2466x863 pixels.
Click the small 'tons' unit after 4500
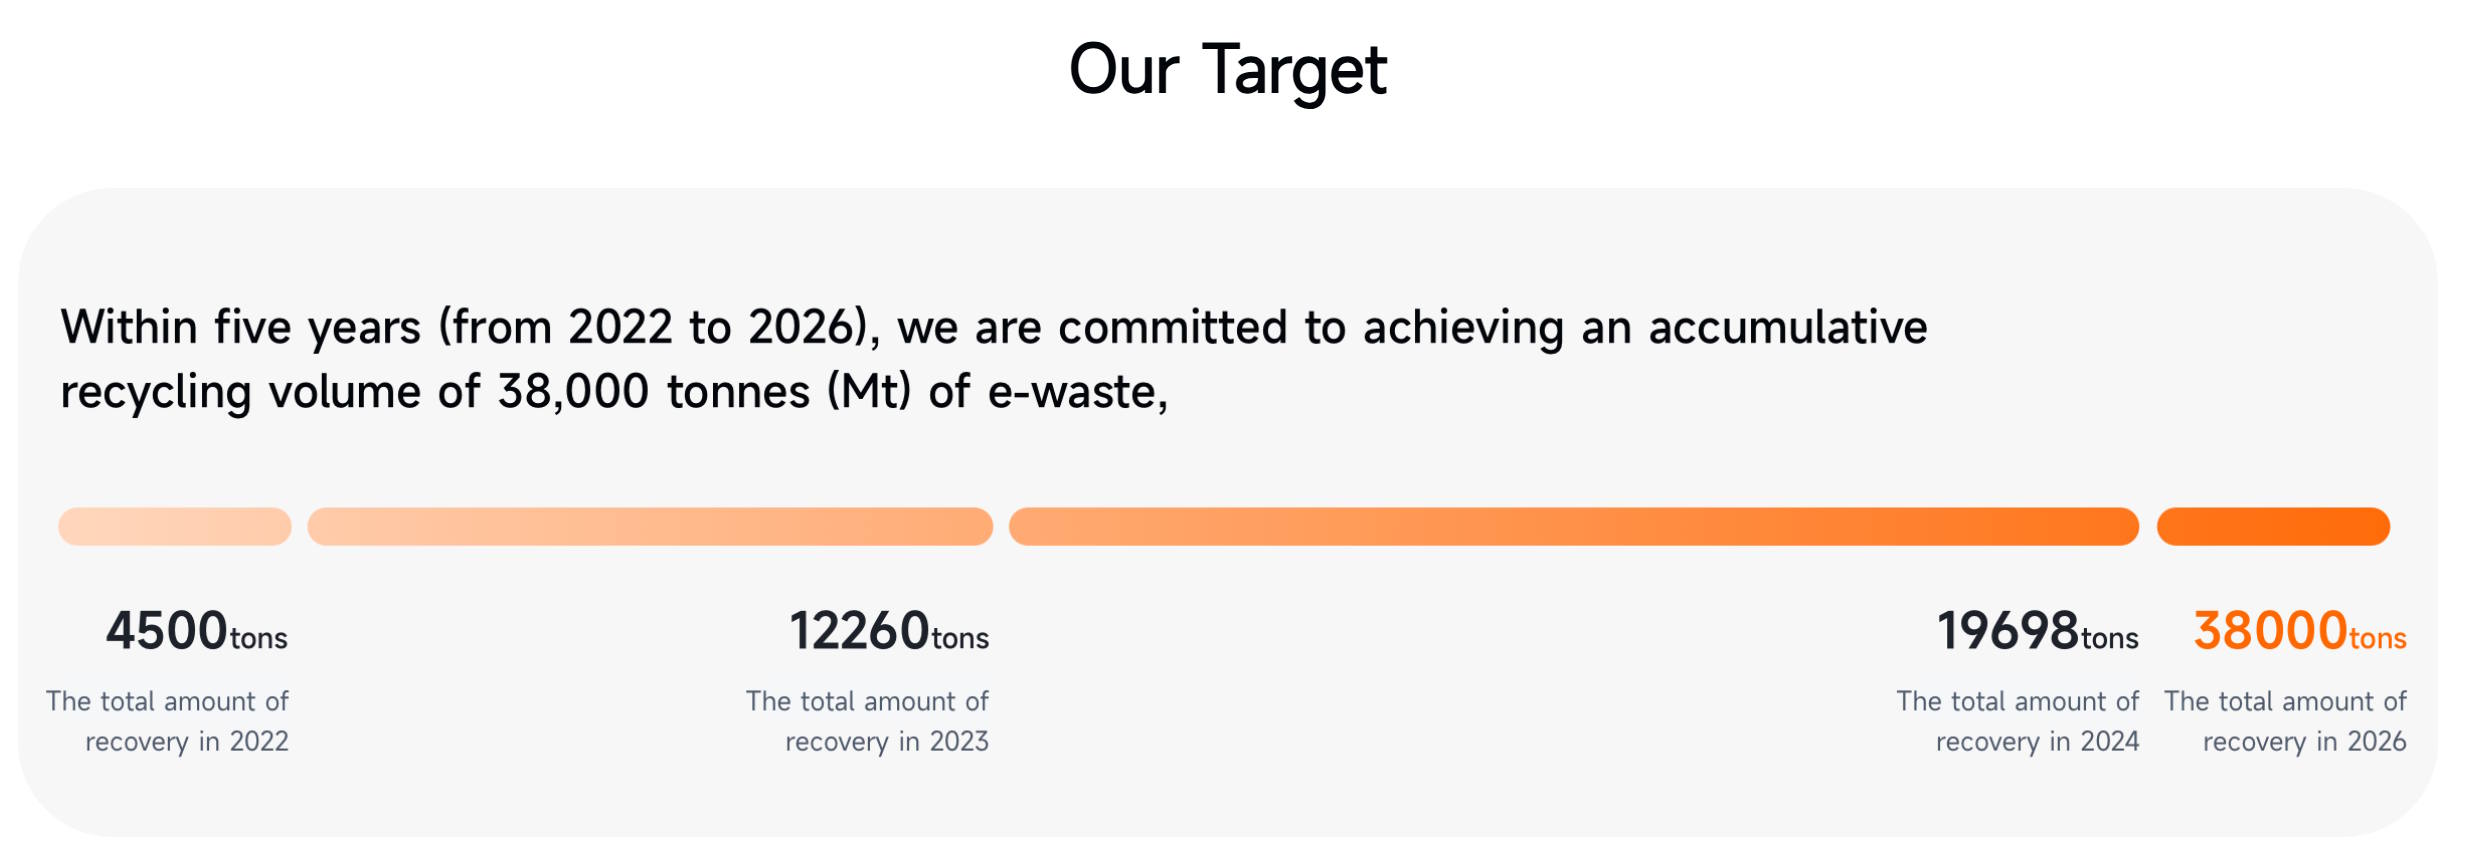[x=259, y=638]
